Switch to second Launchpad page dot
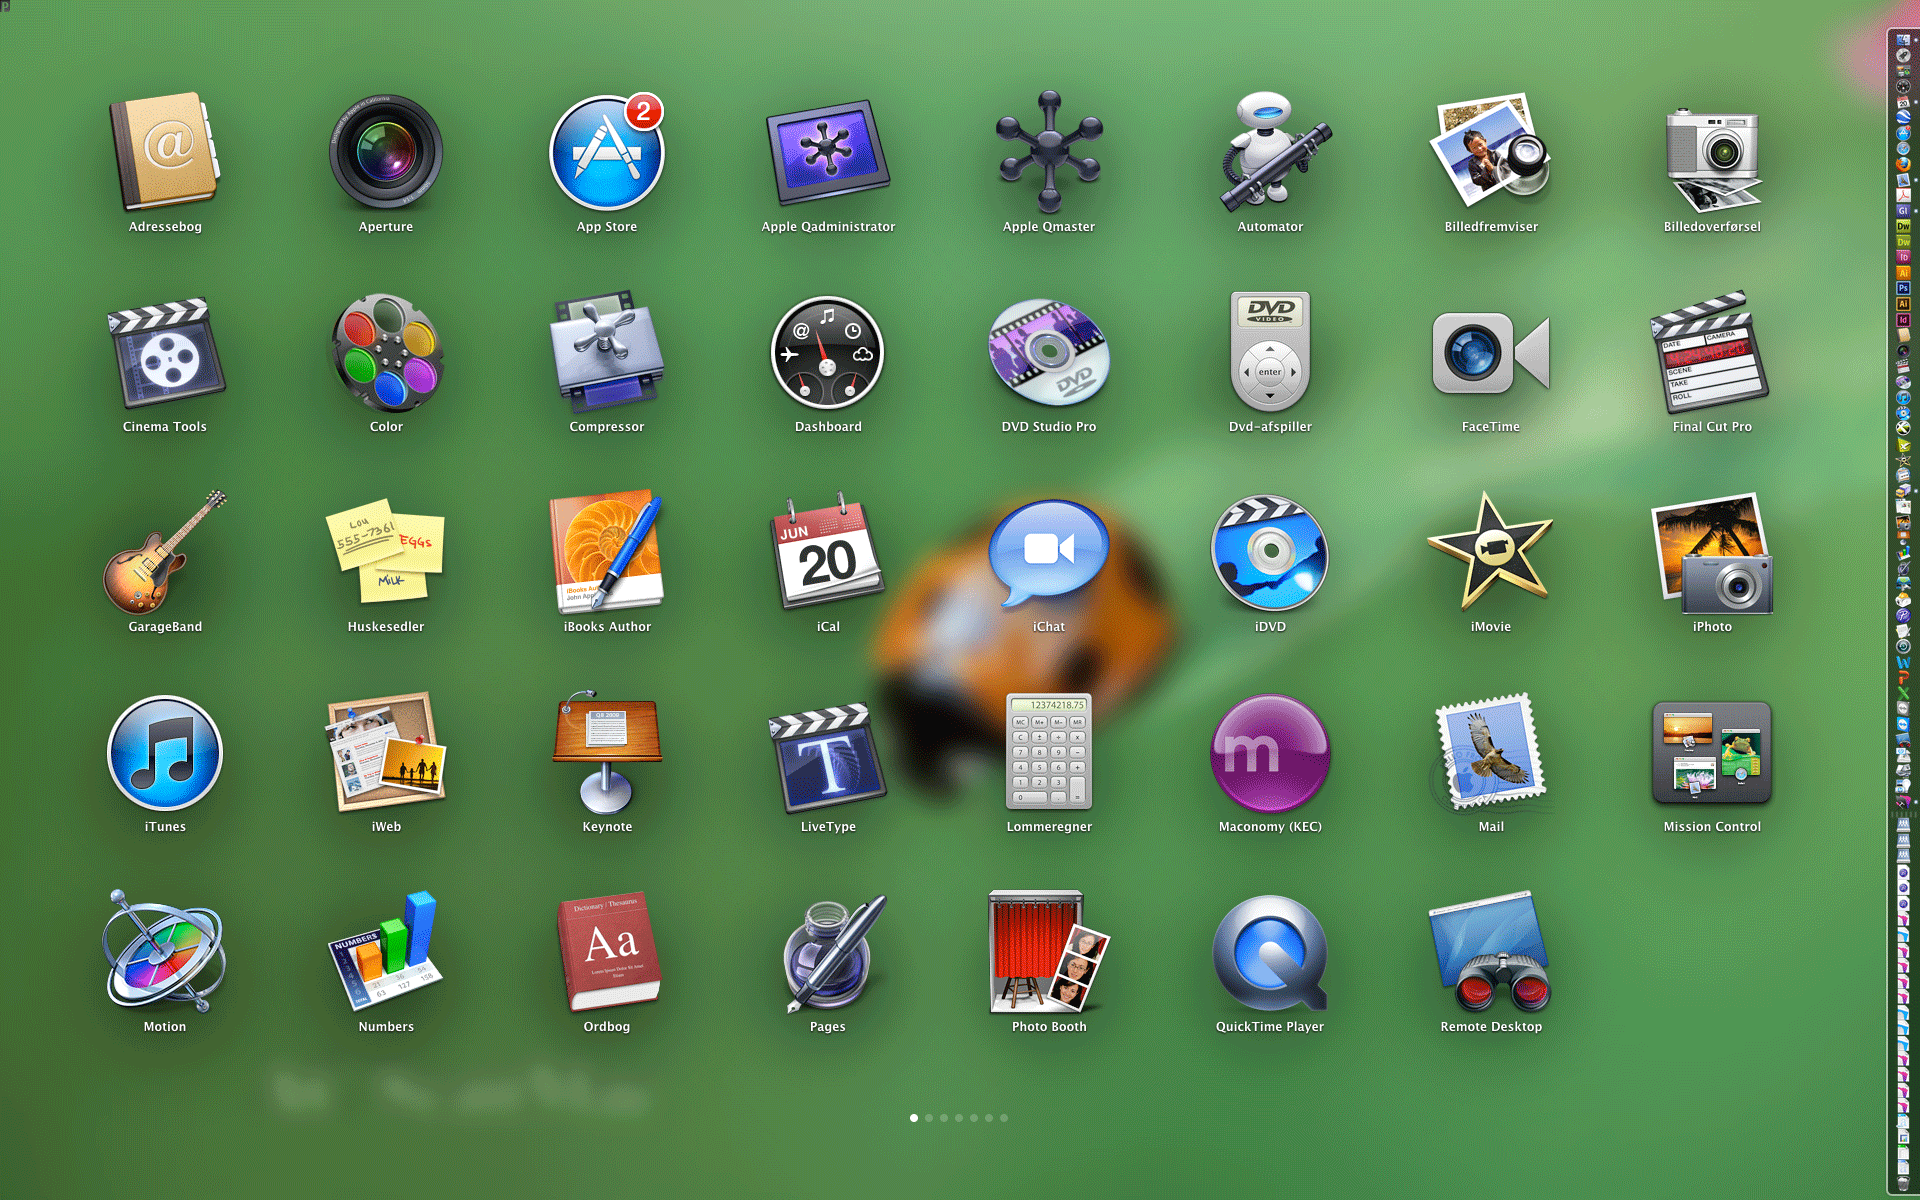The width and height of the screenshot is (1920, 1200). coord(929,1118)
